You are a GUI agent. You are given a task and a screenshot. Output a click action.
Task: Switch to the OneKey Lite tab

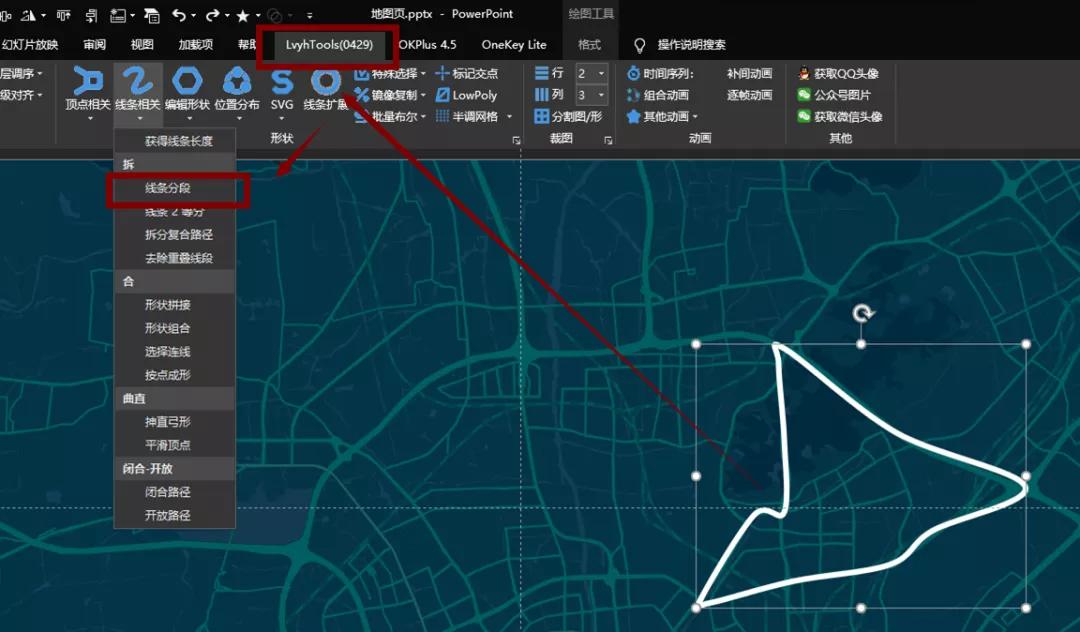[x=514, y=45]
